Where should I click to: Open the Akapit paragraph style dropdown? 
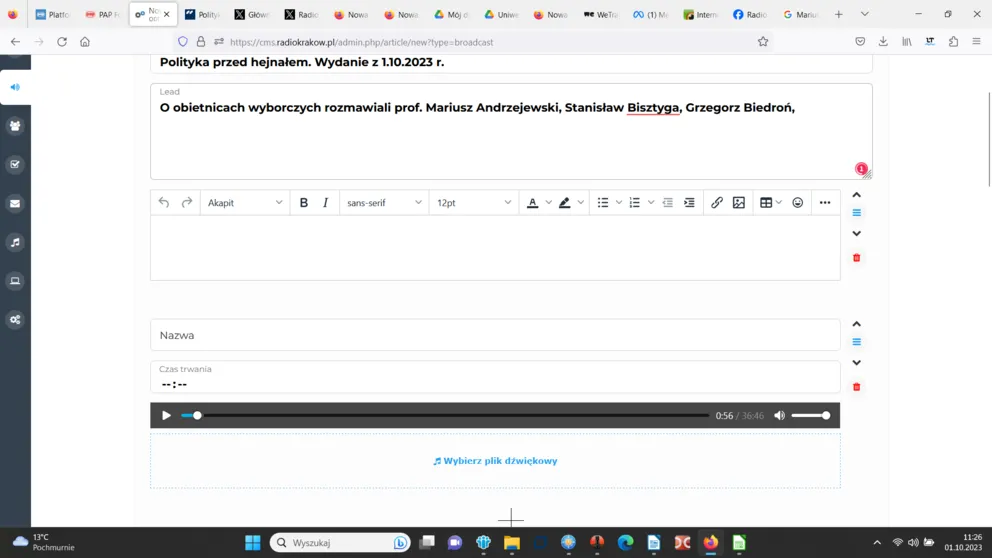click(x=245, y=202)
